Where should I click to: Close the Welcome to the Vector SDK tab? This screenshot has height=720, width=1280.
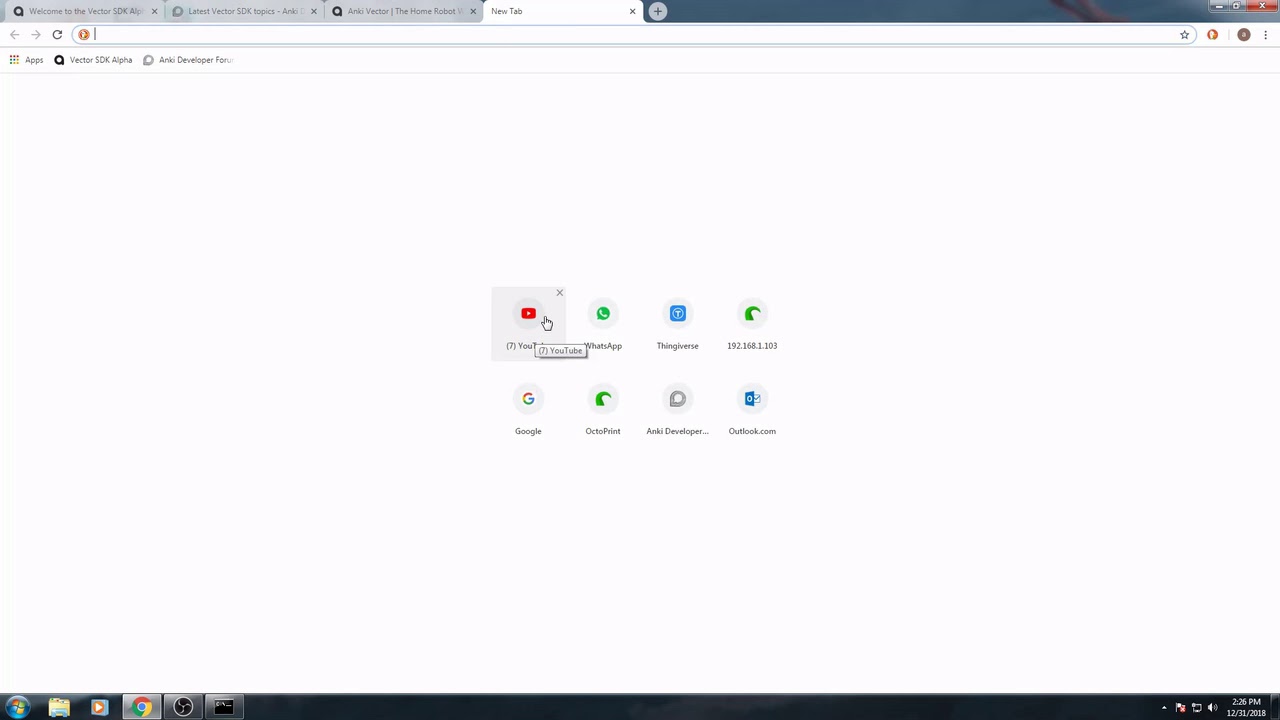pos(155,11)
